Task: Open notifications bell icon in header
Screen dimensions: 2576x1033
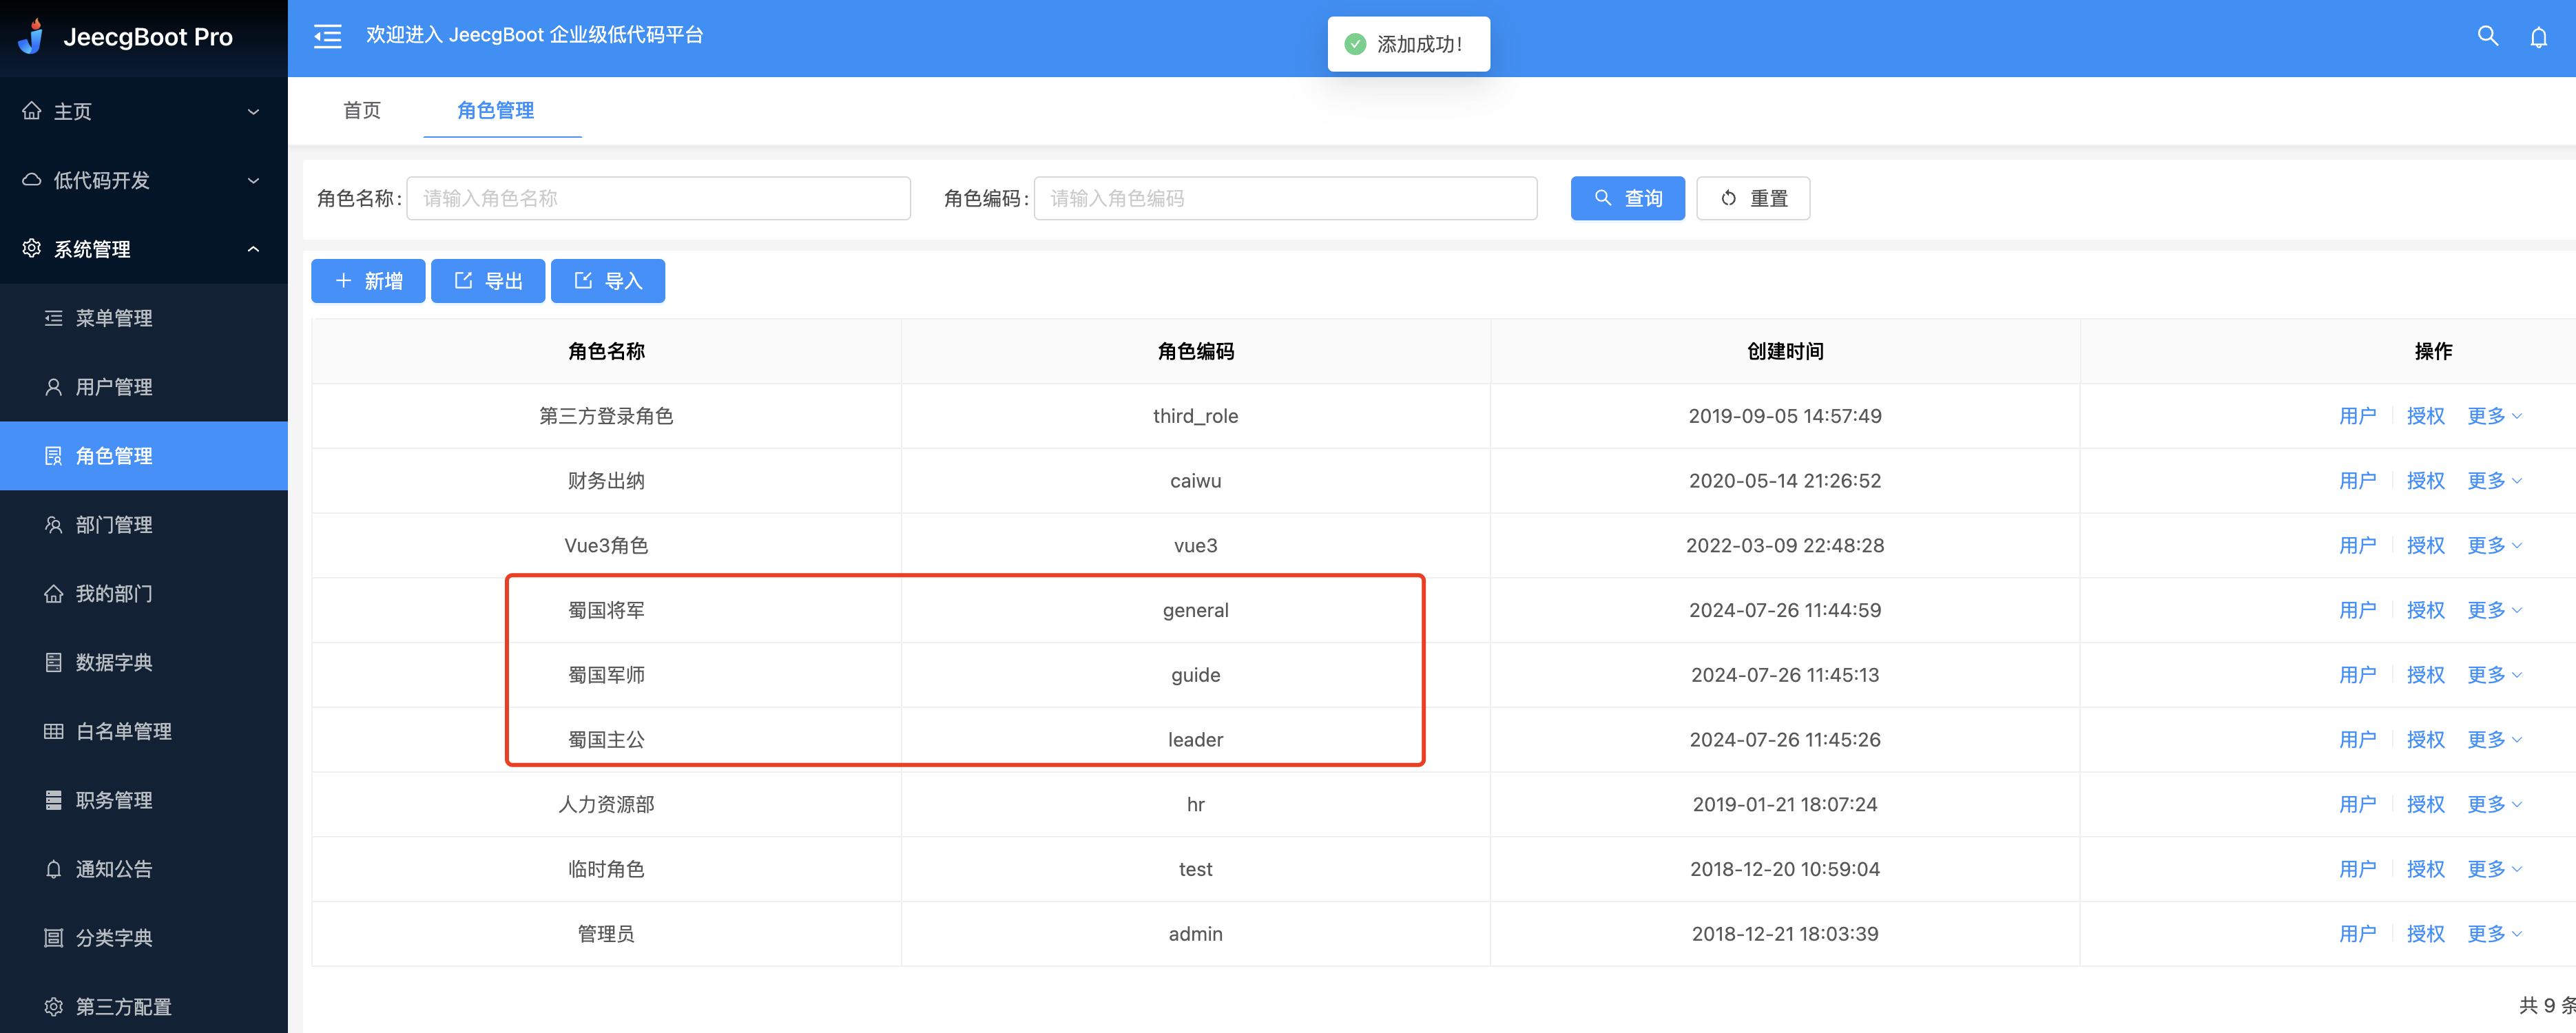Action: point(2538,37)
